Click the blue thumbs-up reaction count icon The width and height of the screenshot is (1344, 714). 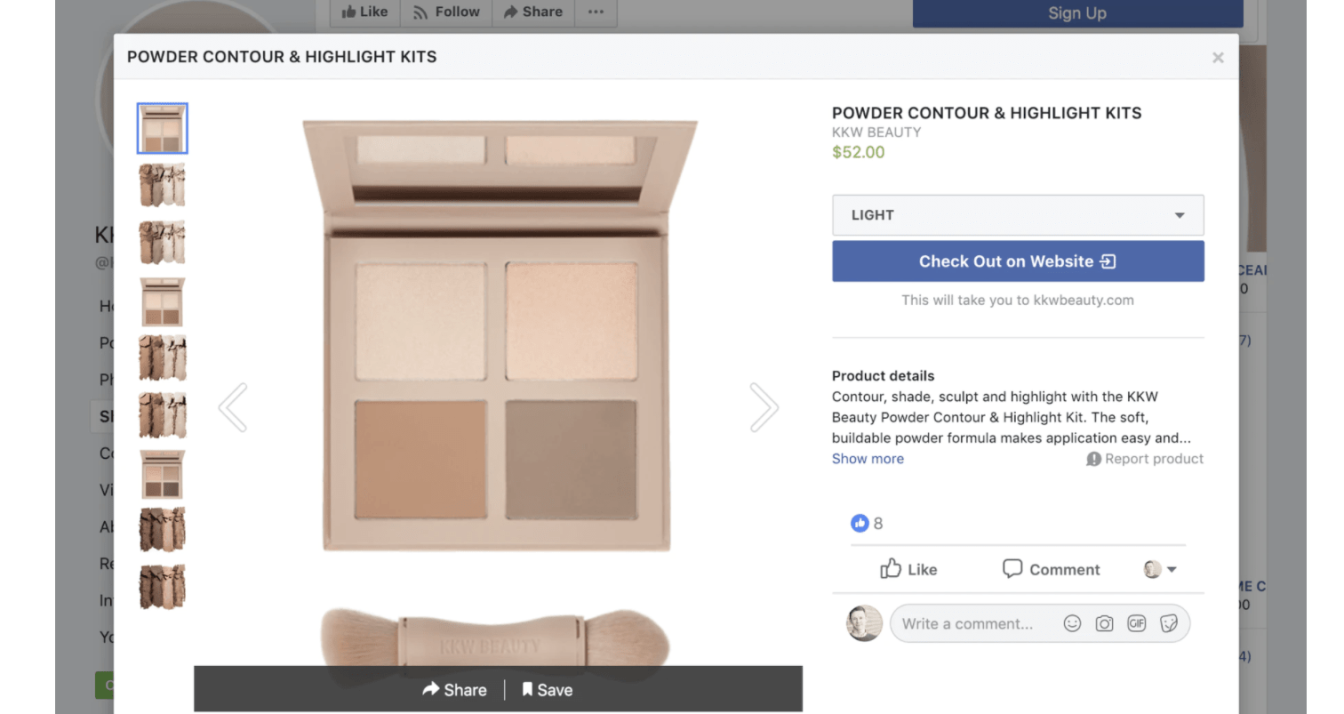[x=859, y=523]
